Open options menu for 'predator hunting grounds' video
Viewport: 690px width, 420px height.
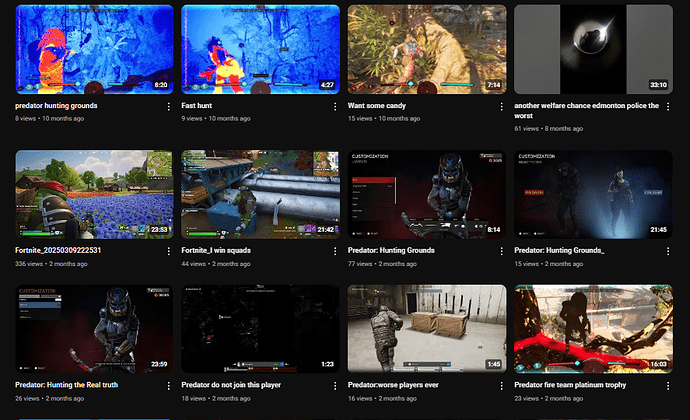169,107
